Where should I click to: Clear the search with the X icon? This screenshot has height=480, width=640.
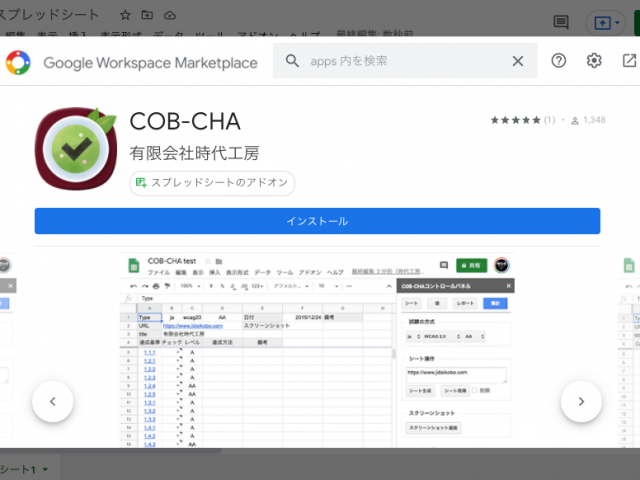click(518, 61)
